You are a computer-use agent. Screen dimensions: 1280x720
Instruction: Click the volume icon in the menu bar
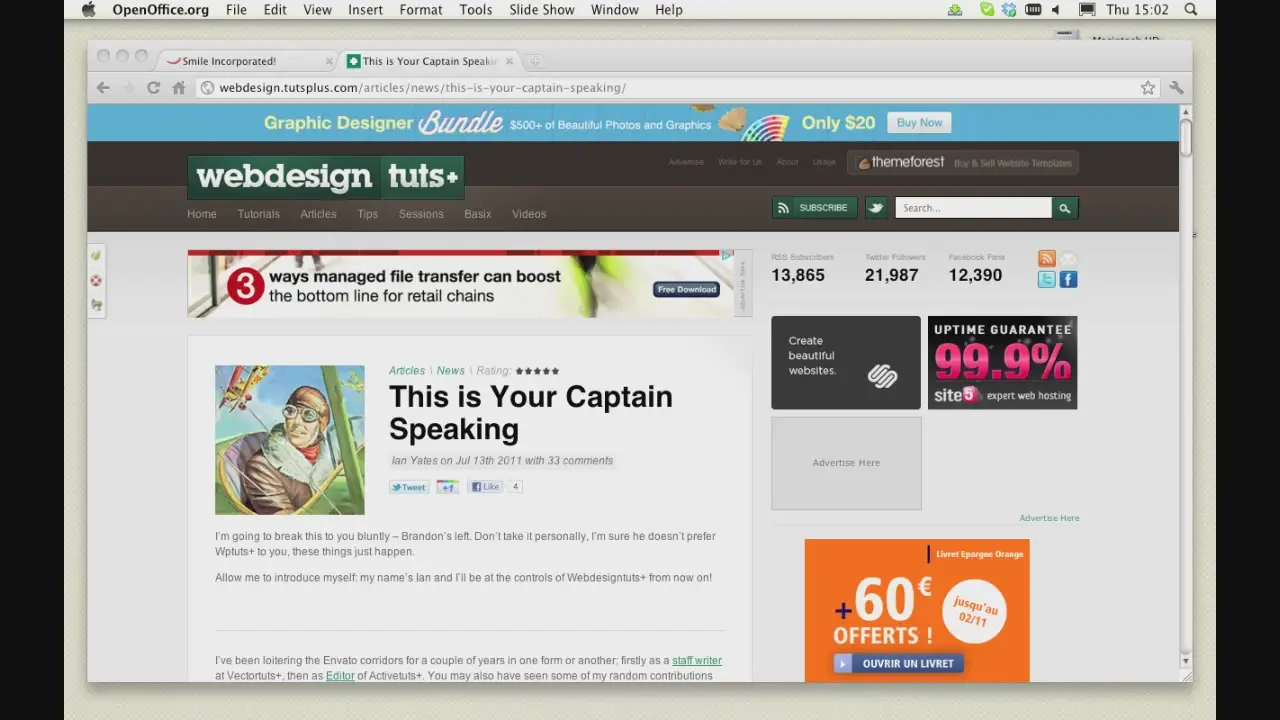pos(1055,10)
